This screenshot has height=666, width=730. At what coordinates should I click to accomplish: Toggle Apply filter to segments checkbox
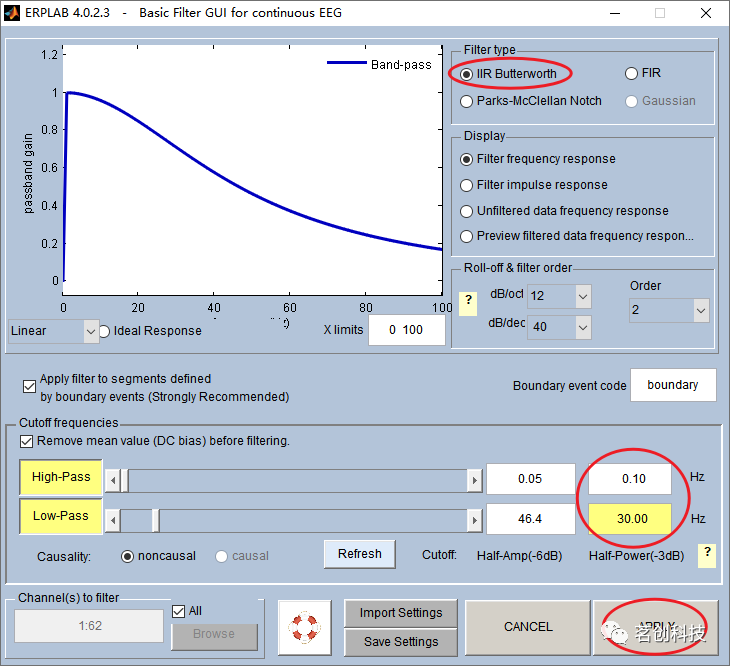tap(29, 387)
